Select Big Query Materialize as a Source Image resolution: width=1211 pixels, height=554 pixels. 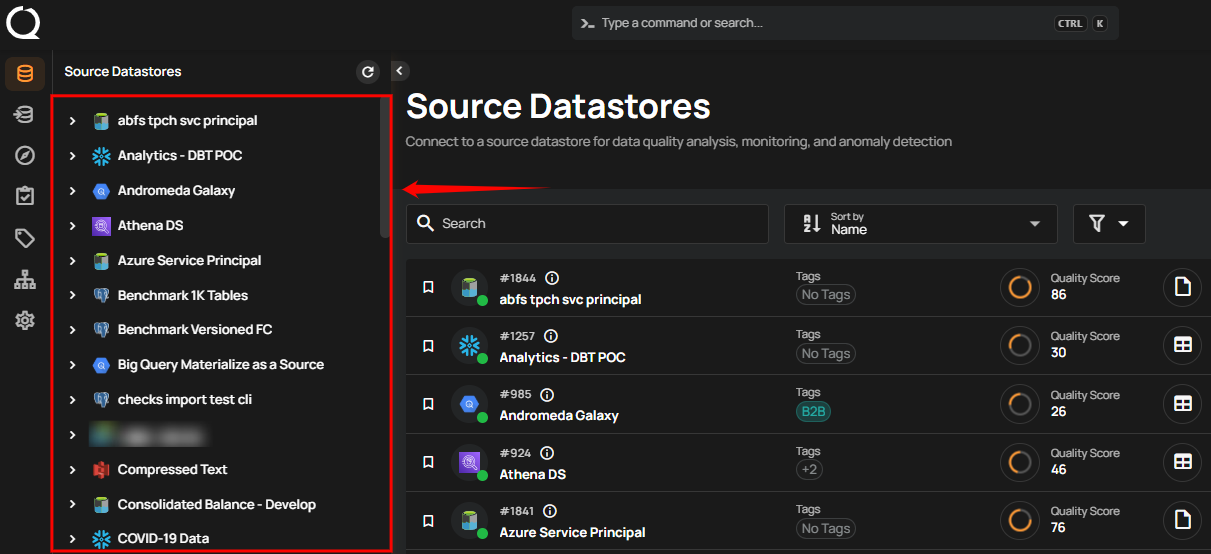coord(221,365)
